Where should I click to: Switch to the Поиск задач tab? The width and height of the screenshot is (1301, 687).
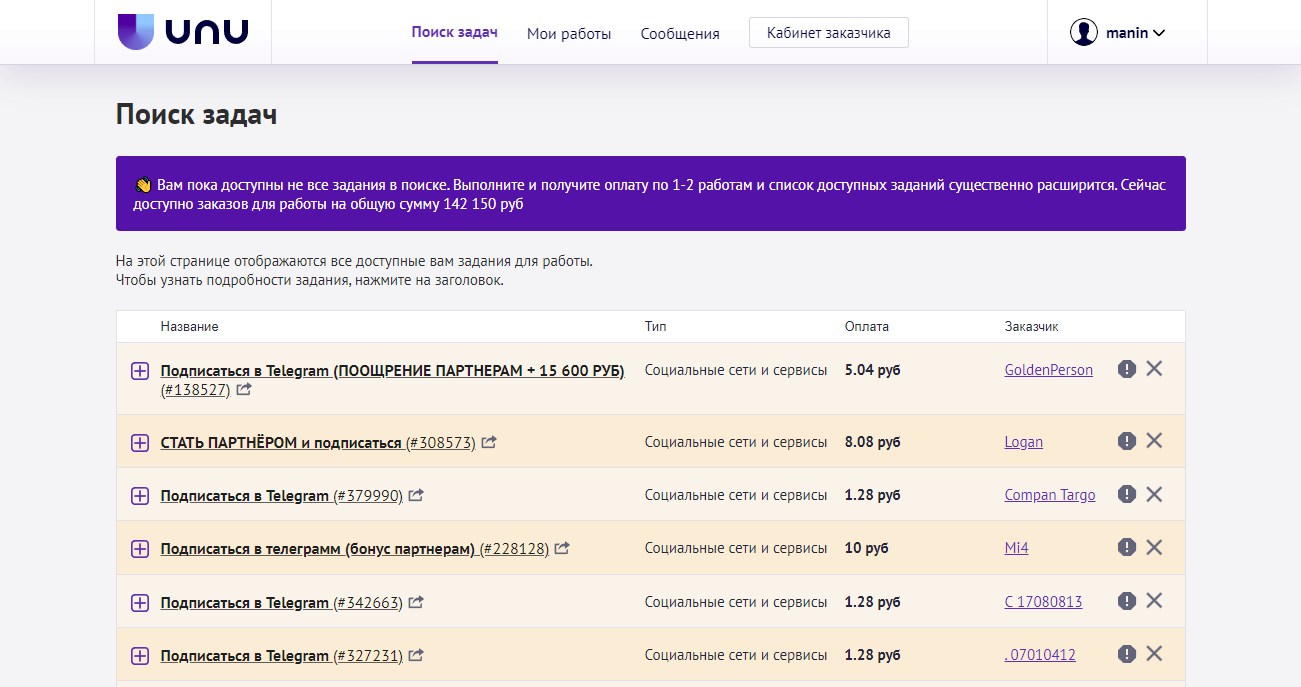(x=454, y=32)
